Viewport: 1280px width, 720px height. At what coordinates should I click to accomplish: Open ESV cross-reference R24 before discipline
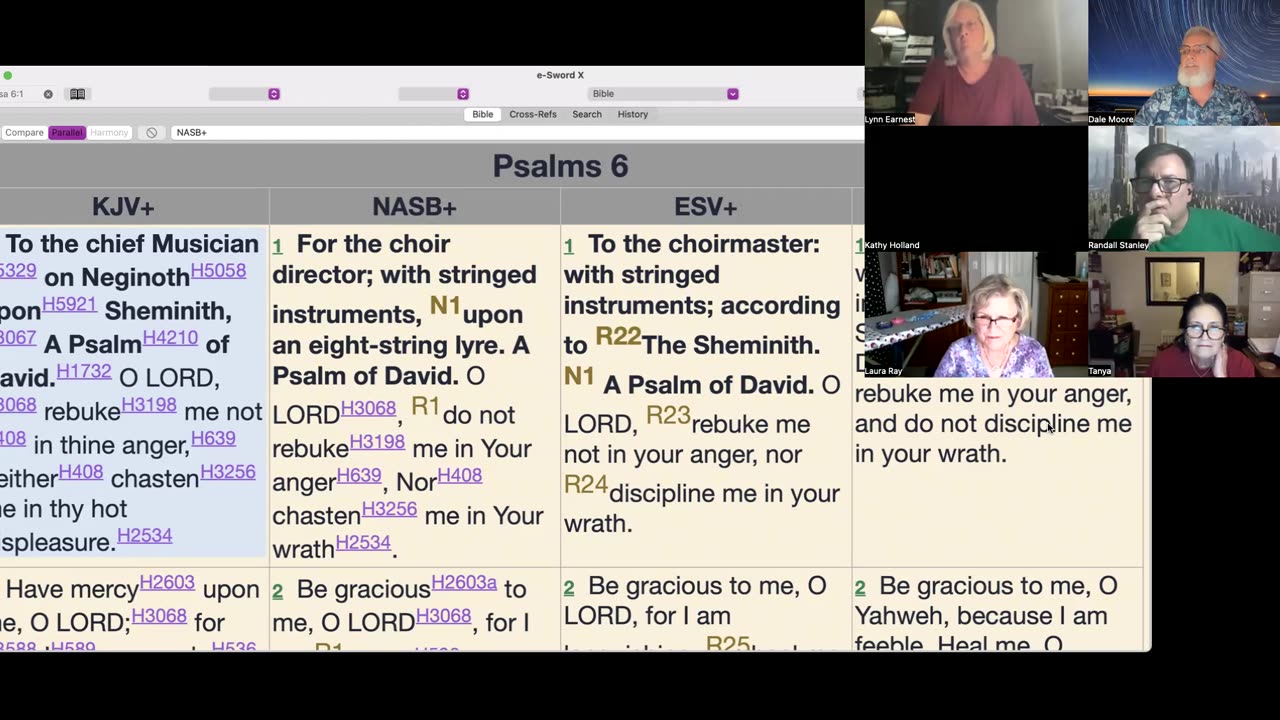click(x=586, y=485)
